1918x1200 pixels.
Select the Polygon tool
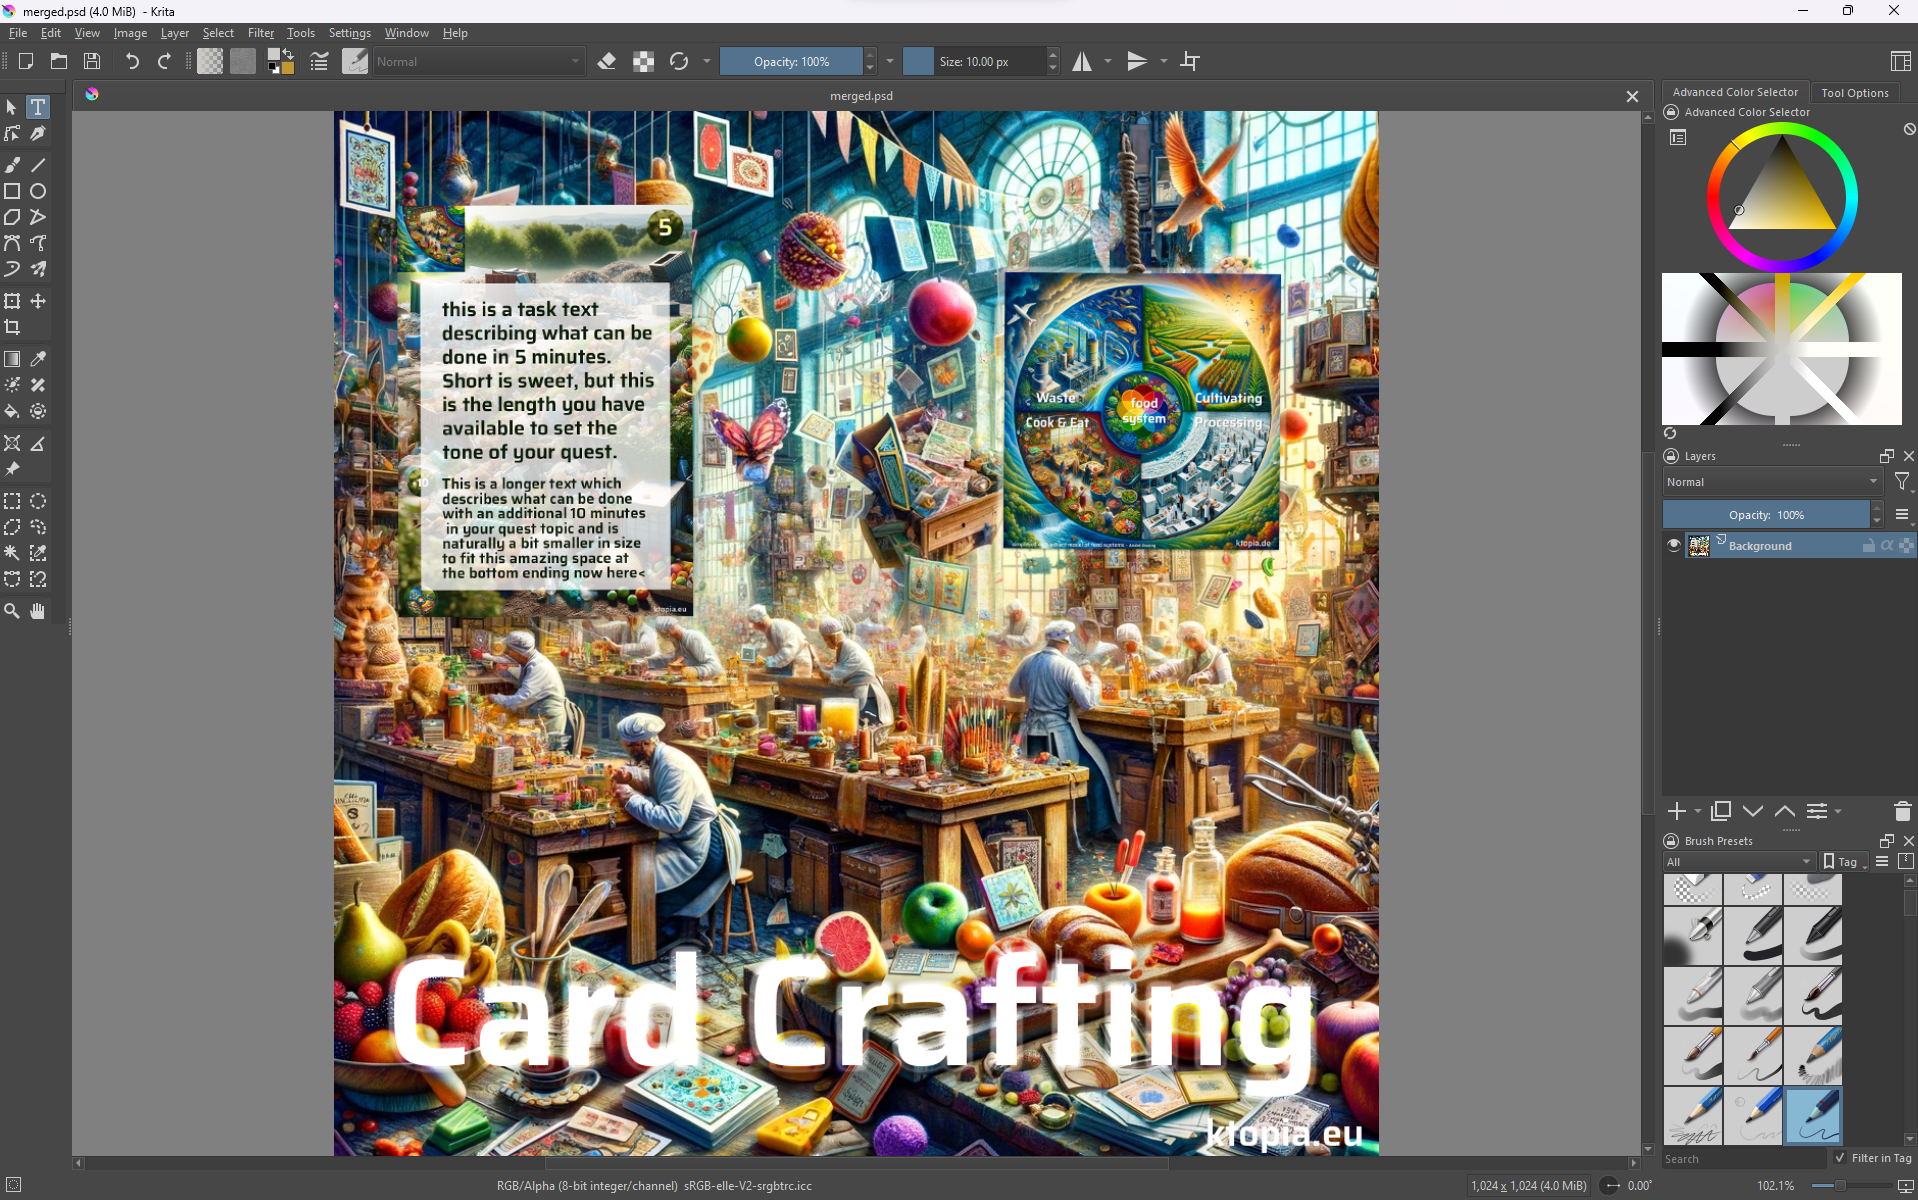coord(12,217)
